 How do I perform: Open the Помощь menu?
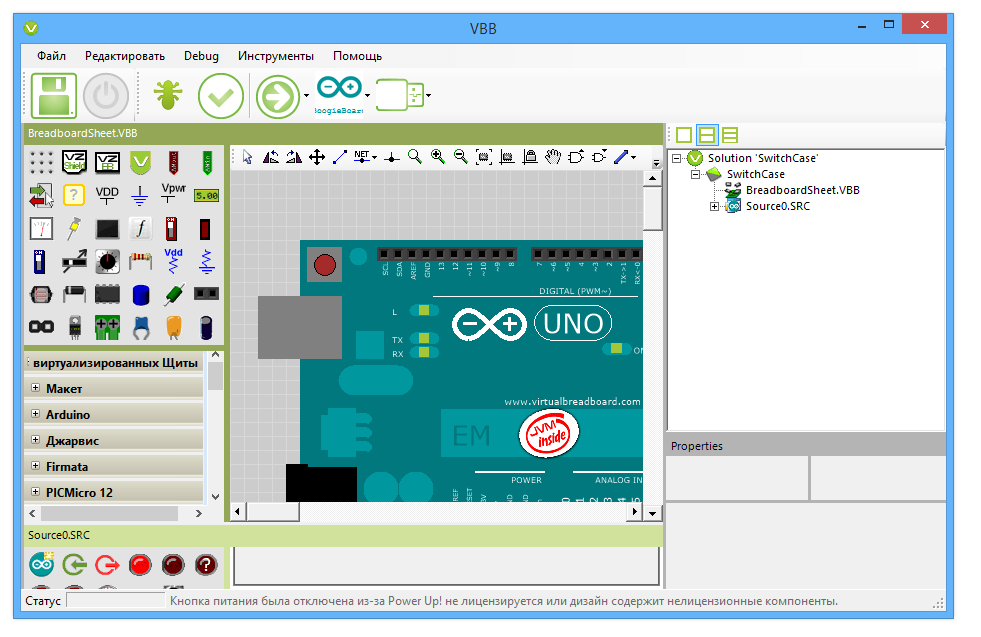pyautogui.click(x=357, y=56)
